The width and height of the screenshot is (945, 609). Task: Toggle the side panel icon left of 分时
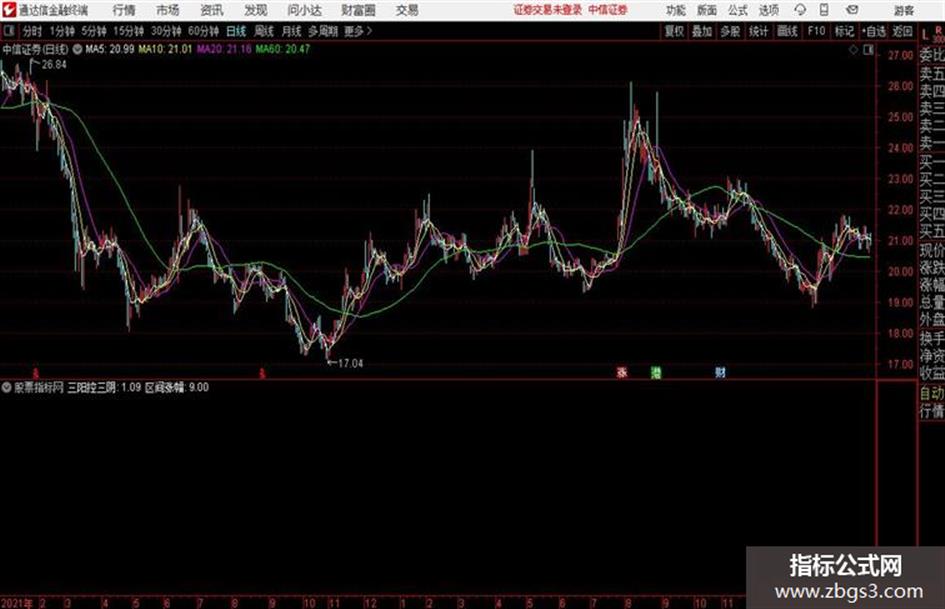point(8,31)
